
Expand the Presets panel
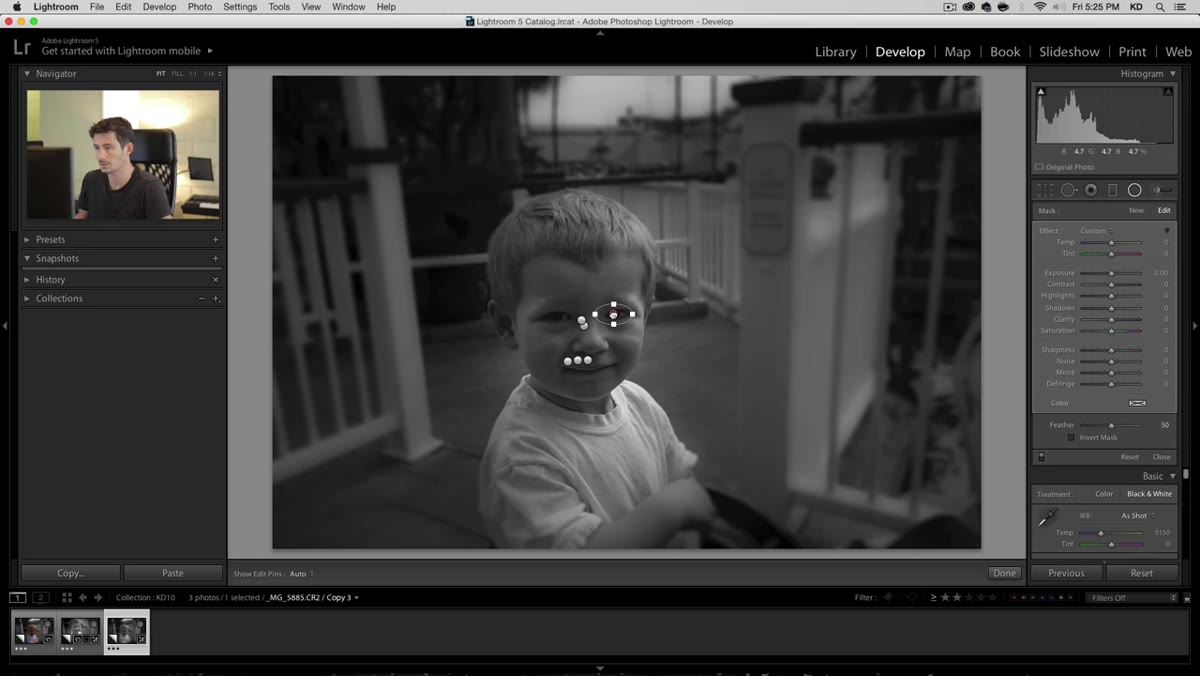[27, 240]
